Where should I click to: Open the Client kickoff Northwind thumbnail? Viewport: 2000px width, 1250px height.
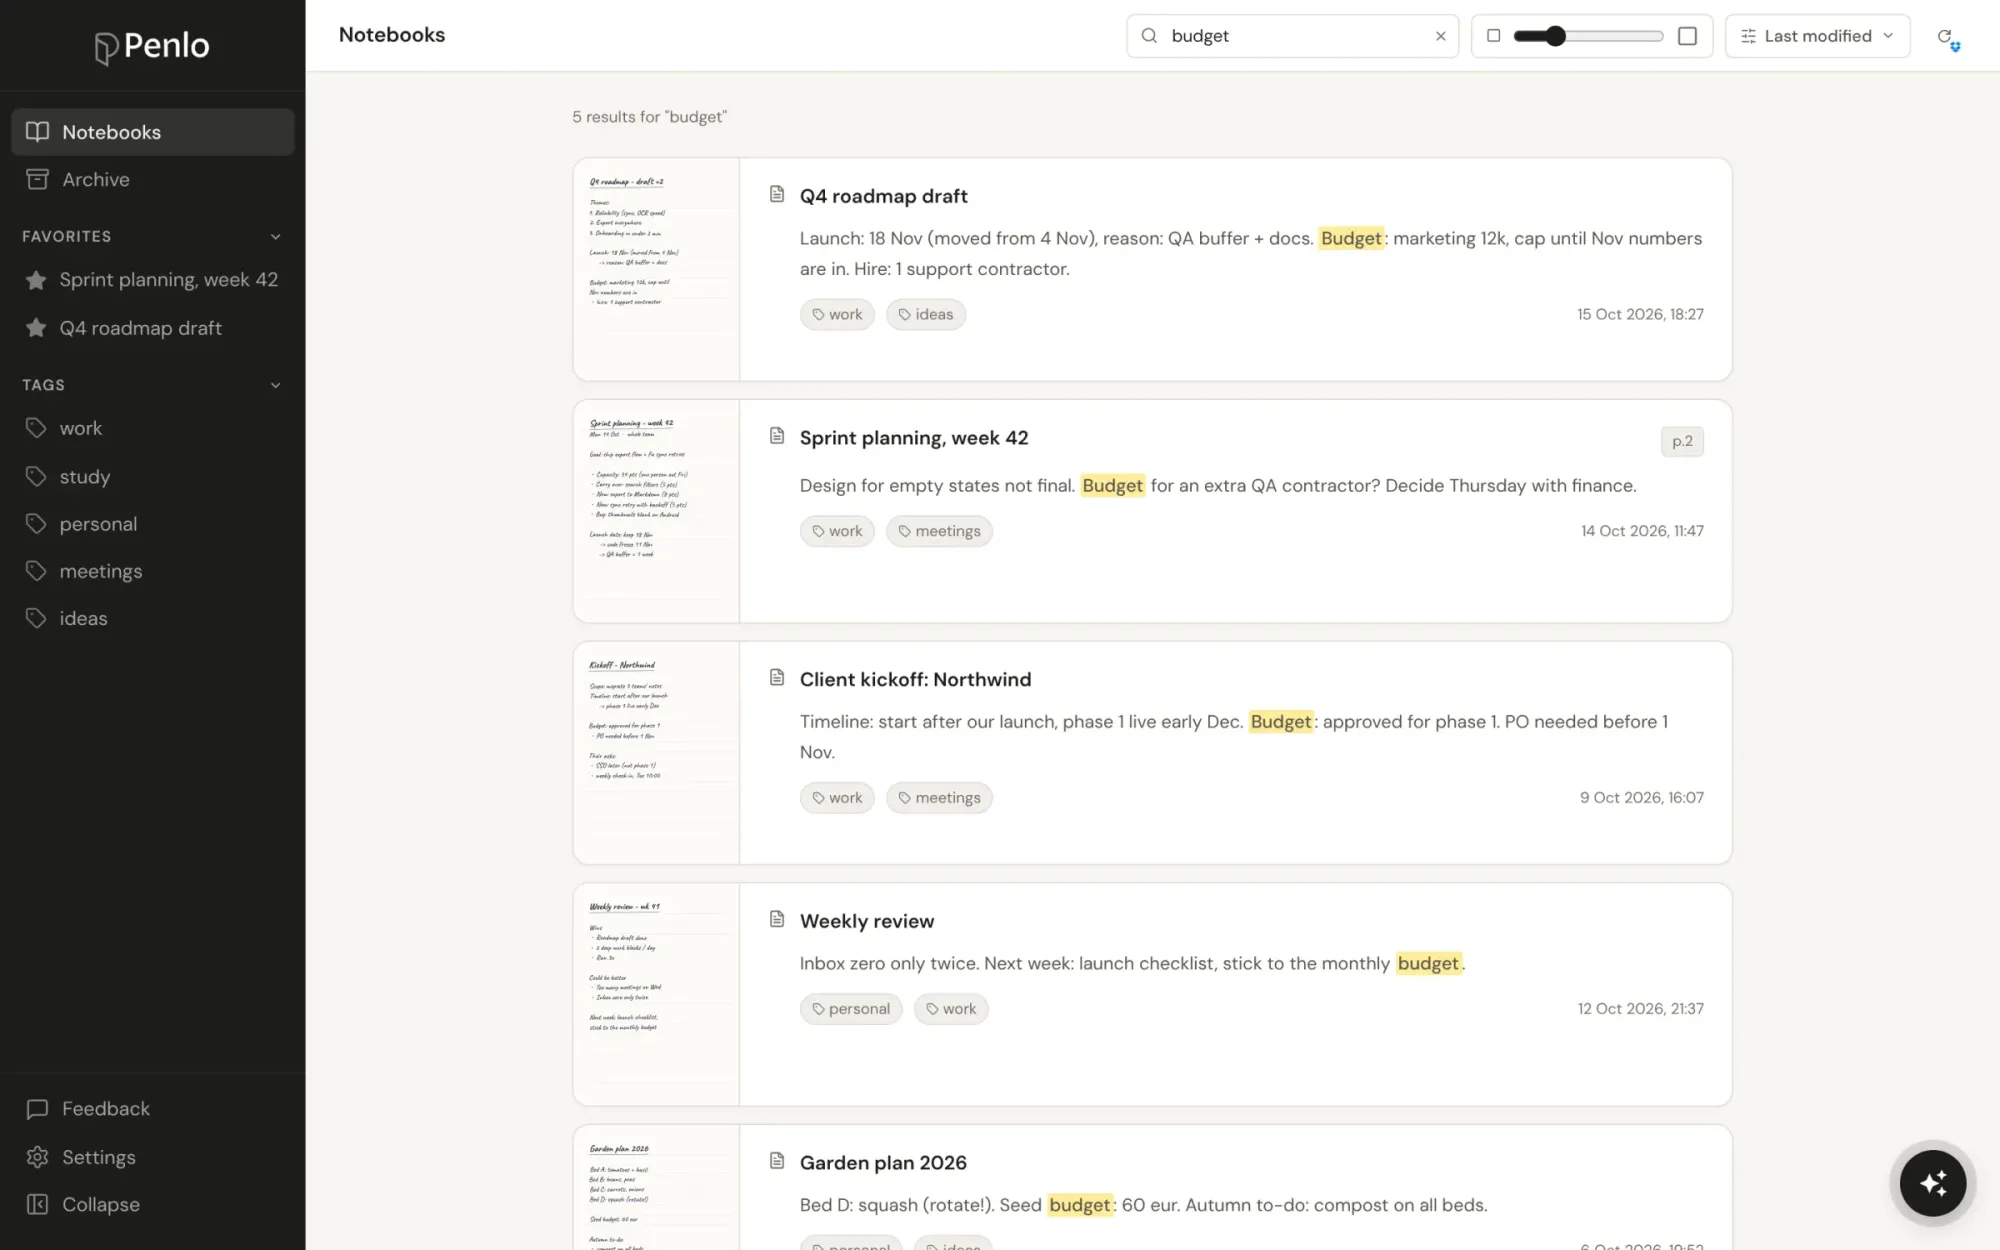coord(656,752)
